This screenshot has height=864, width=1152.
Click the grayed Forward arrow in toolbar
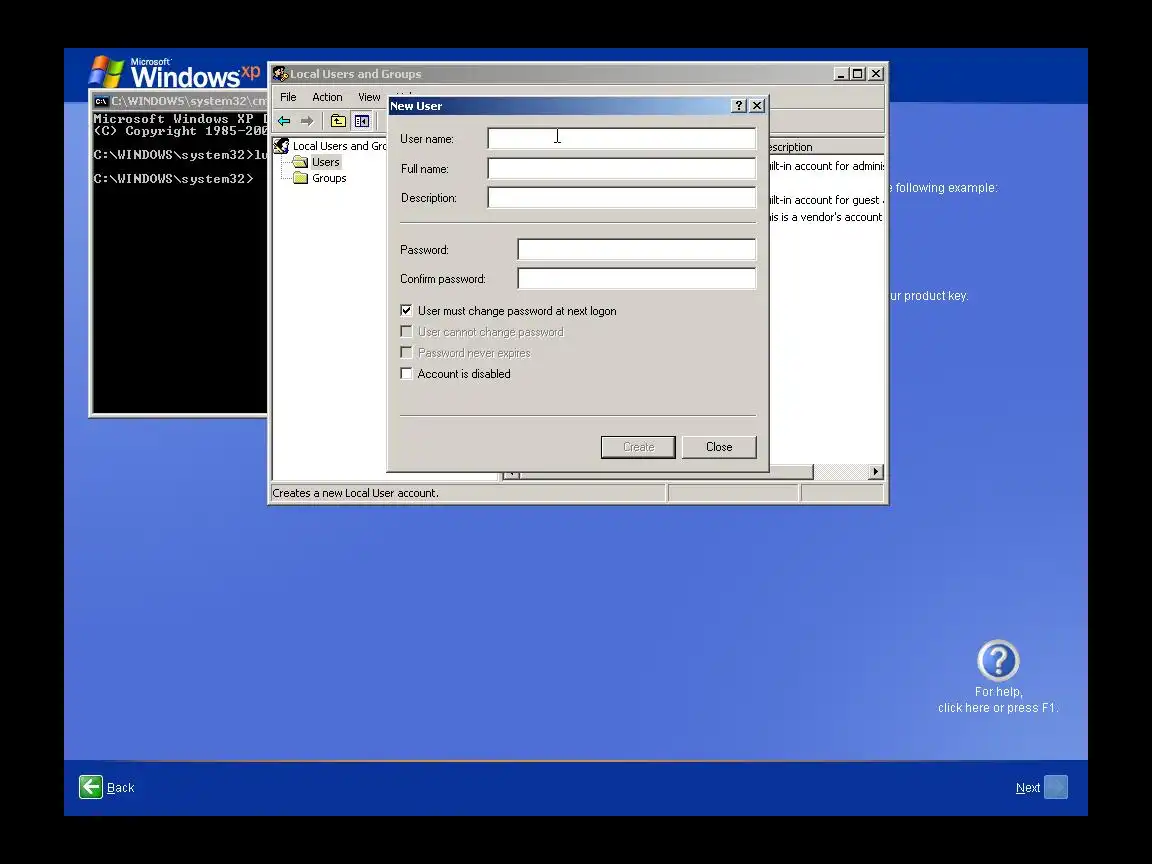pyautogui.click(x=307, y=120)
